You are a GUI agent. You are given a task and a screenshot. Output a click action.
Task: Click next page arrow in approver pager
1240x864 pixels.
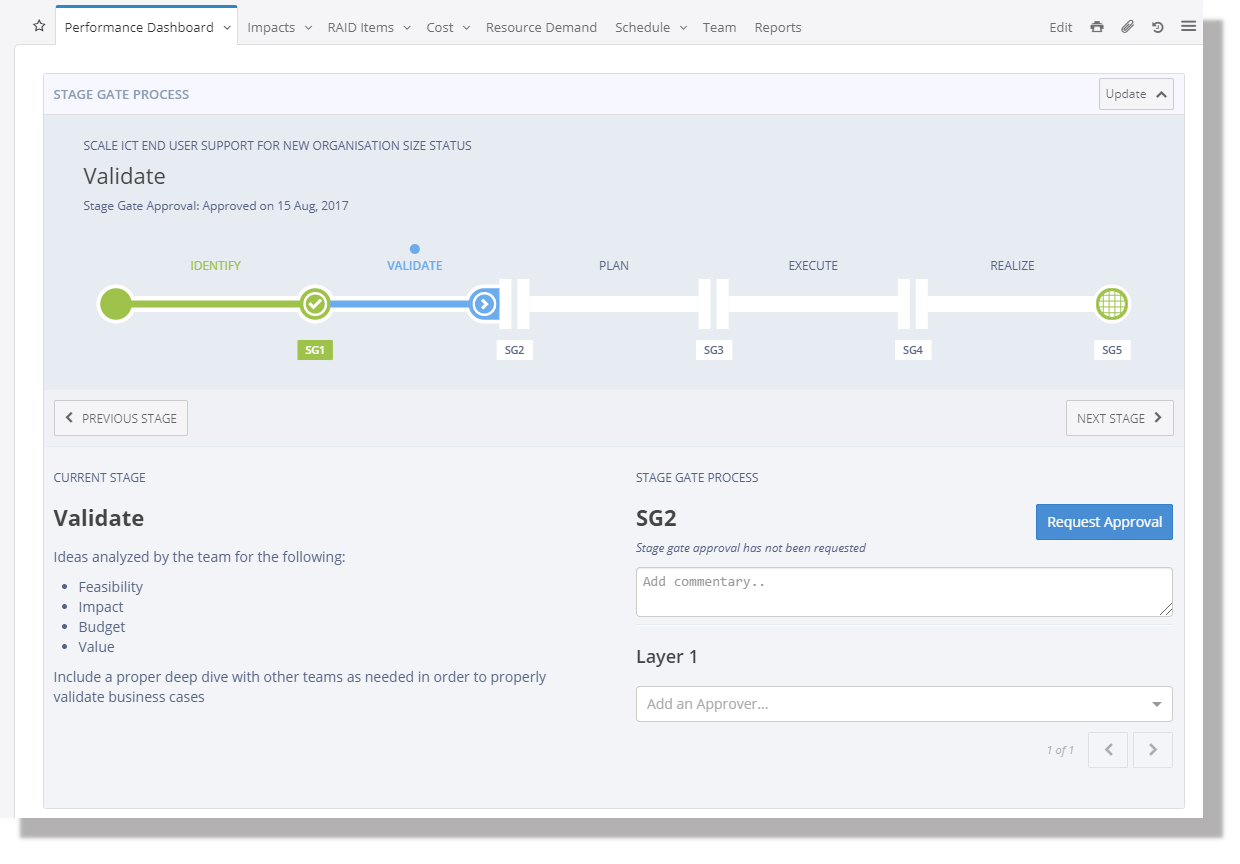1152,750
